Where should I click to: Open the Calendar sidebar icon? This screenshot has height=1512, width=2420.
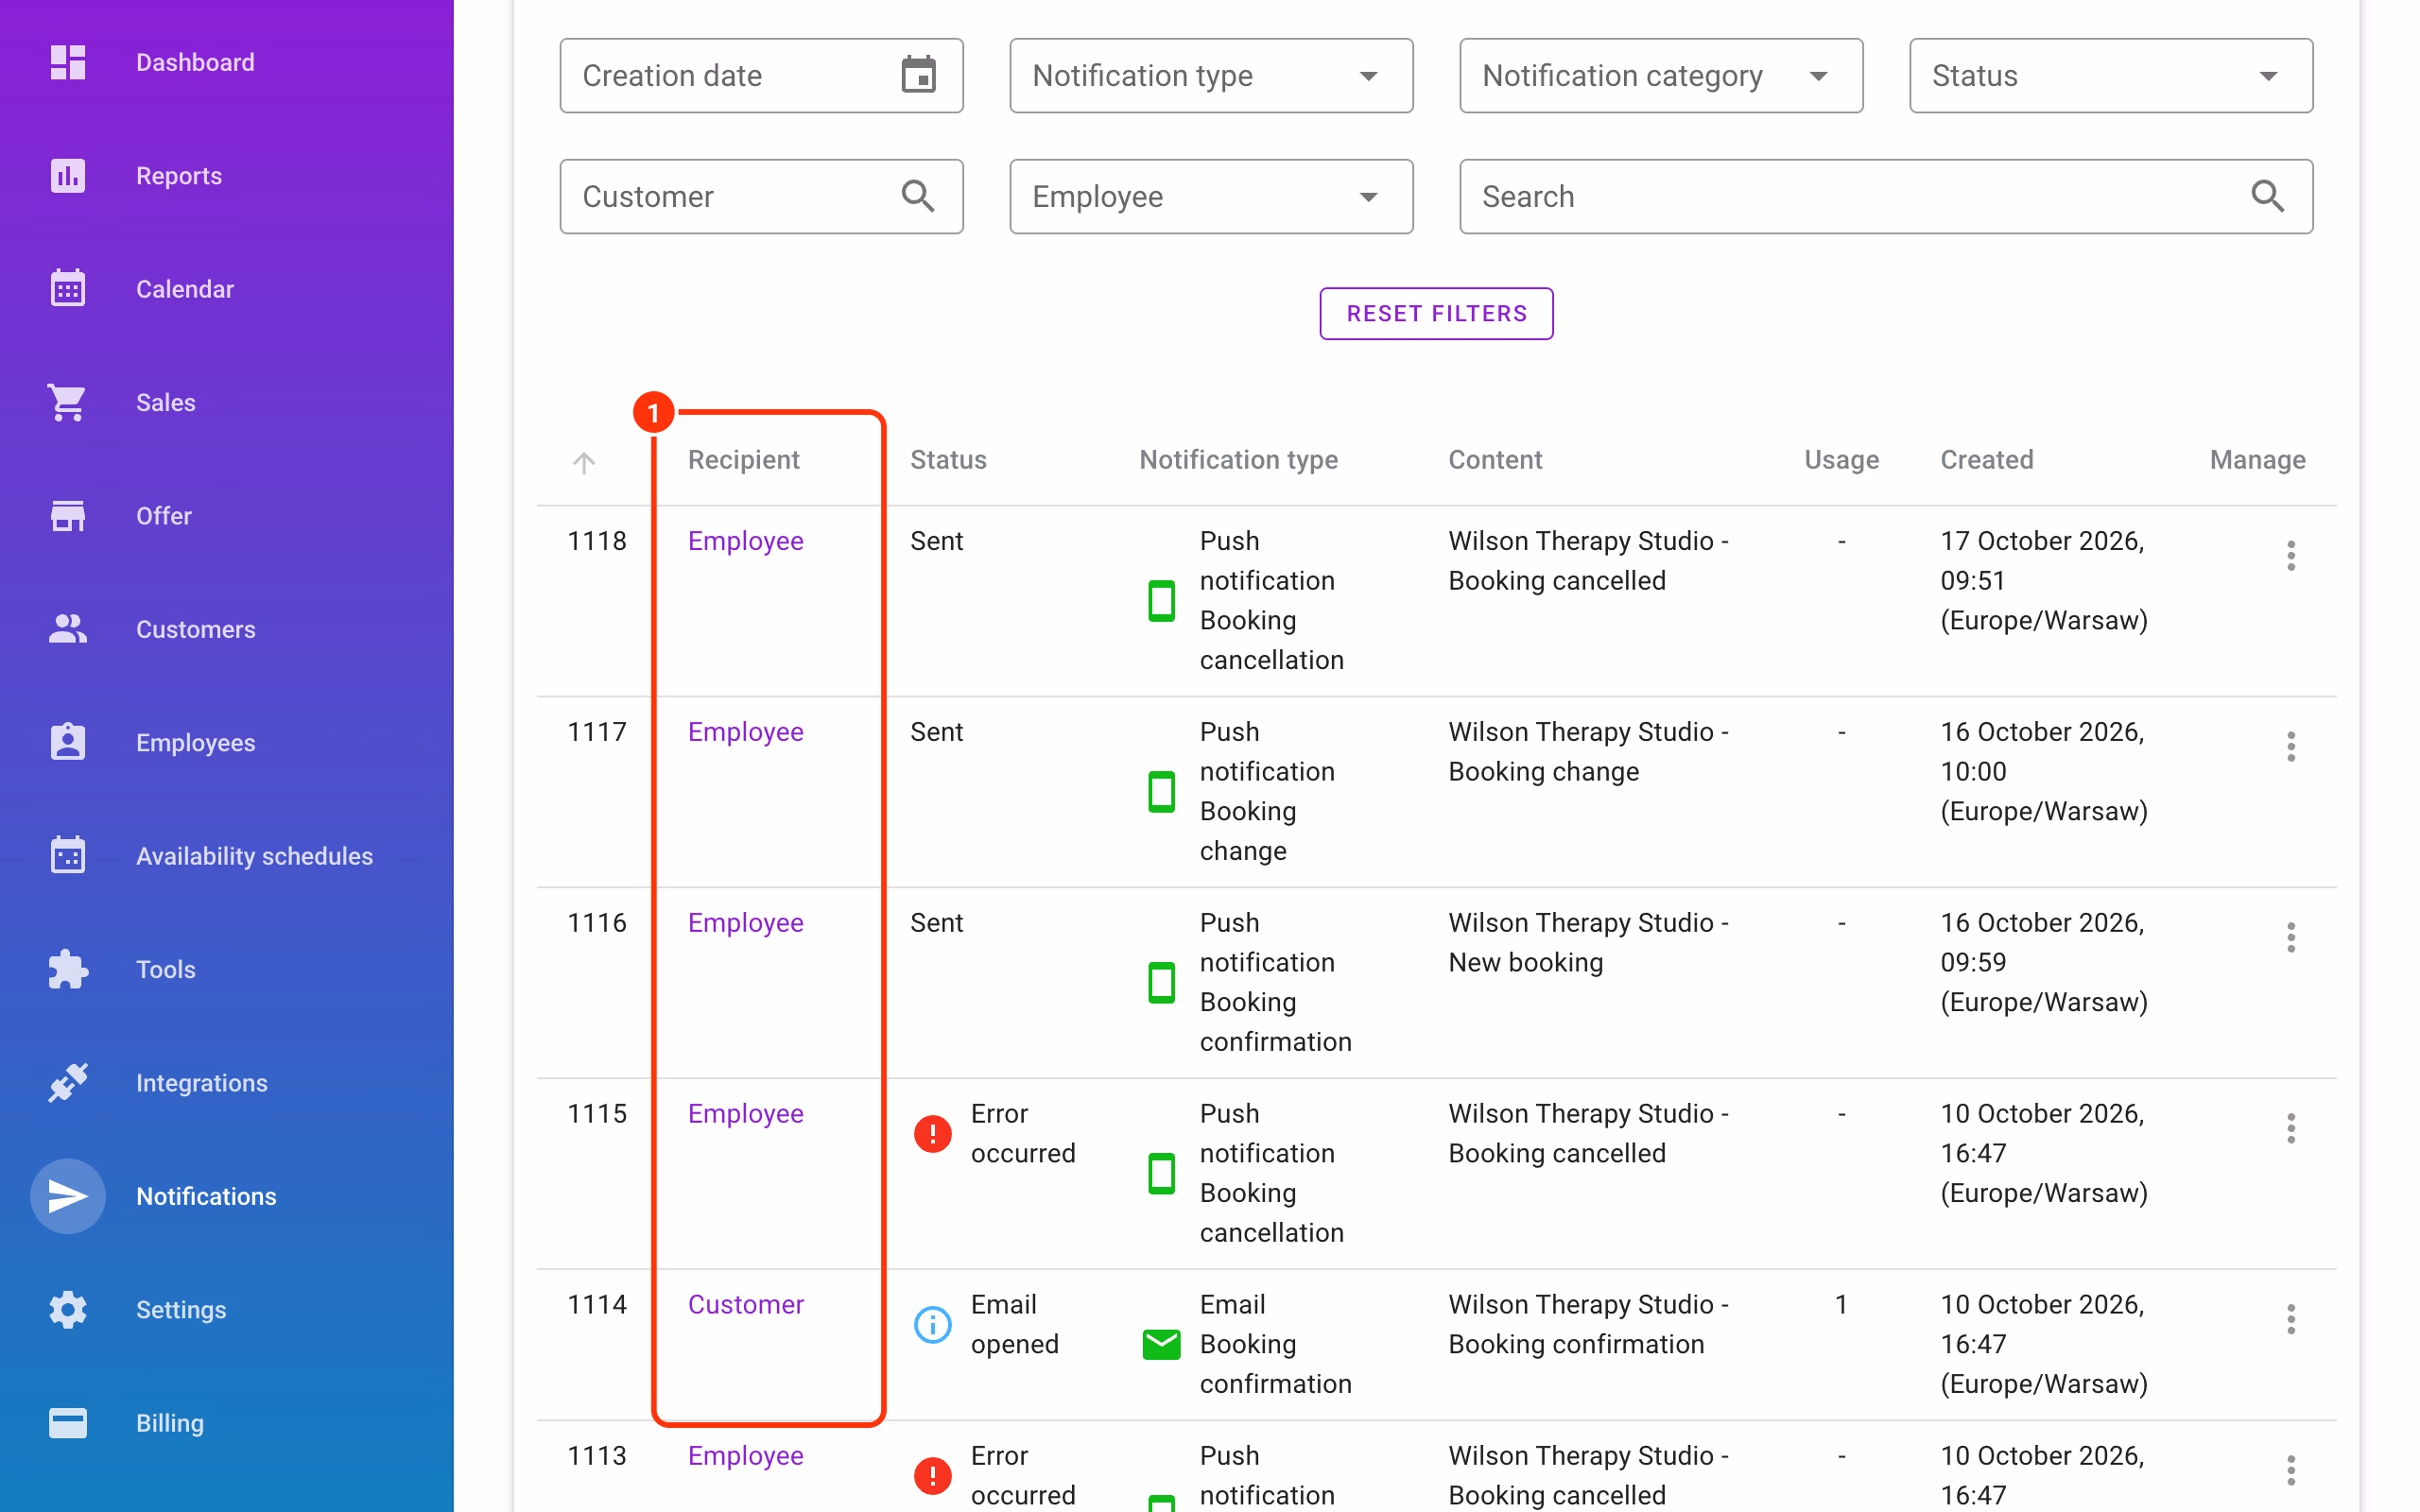point(67,289)
